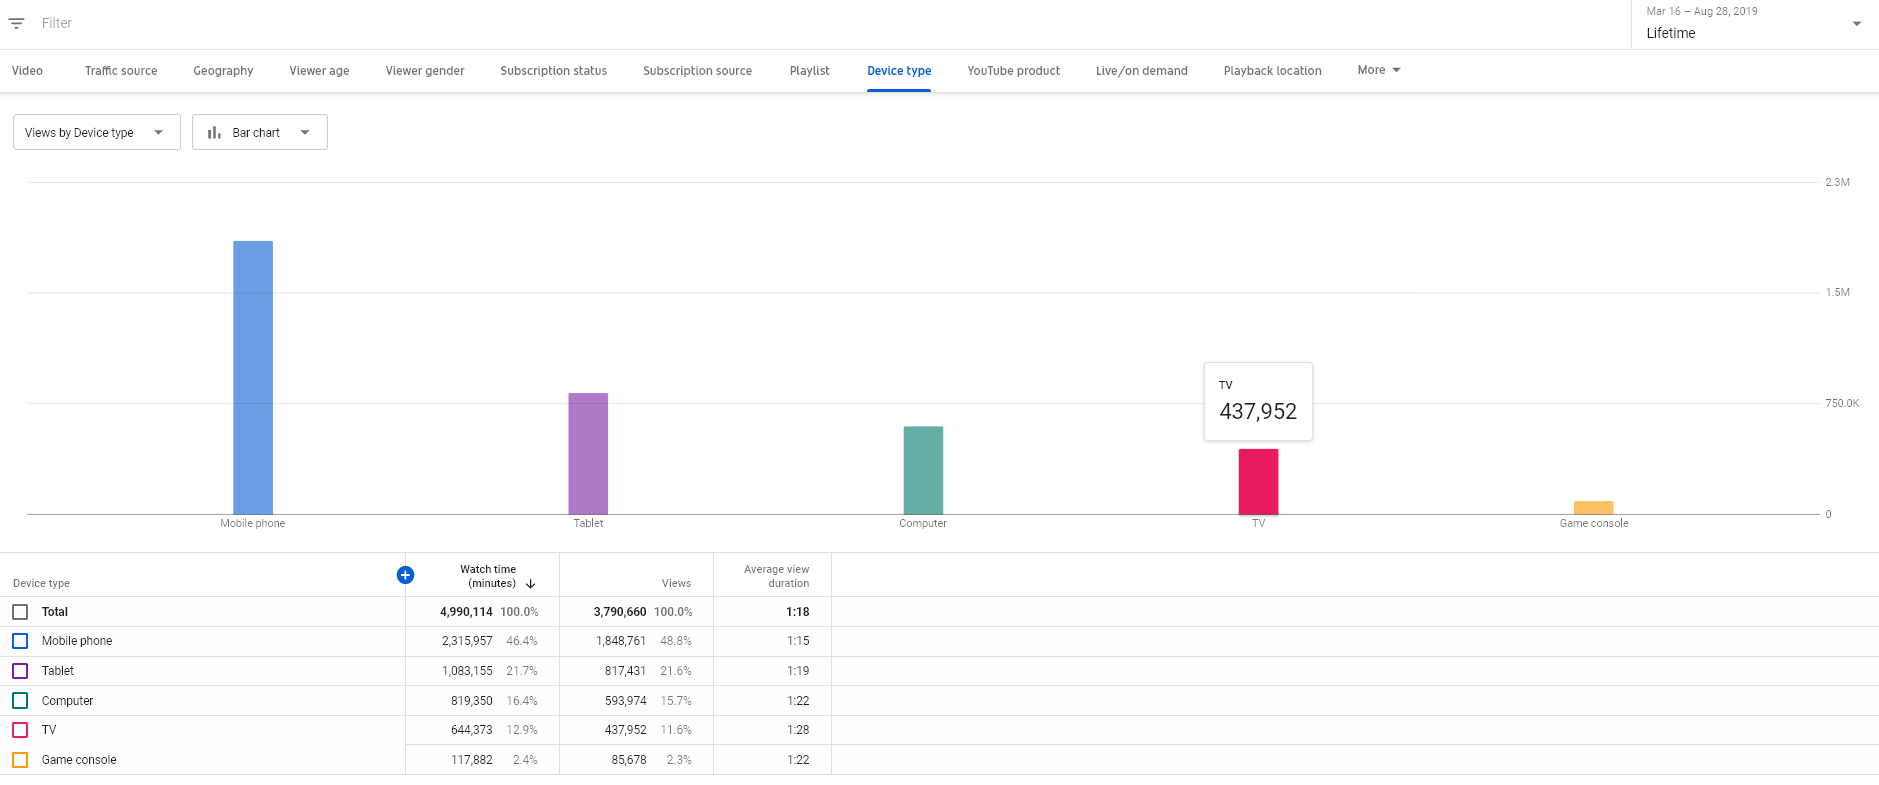Click the Watch time sort arrow
Screen dimensions: 1879x785
pos(531,584)
